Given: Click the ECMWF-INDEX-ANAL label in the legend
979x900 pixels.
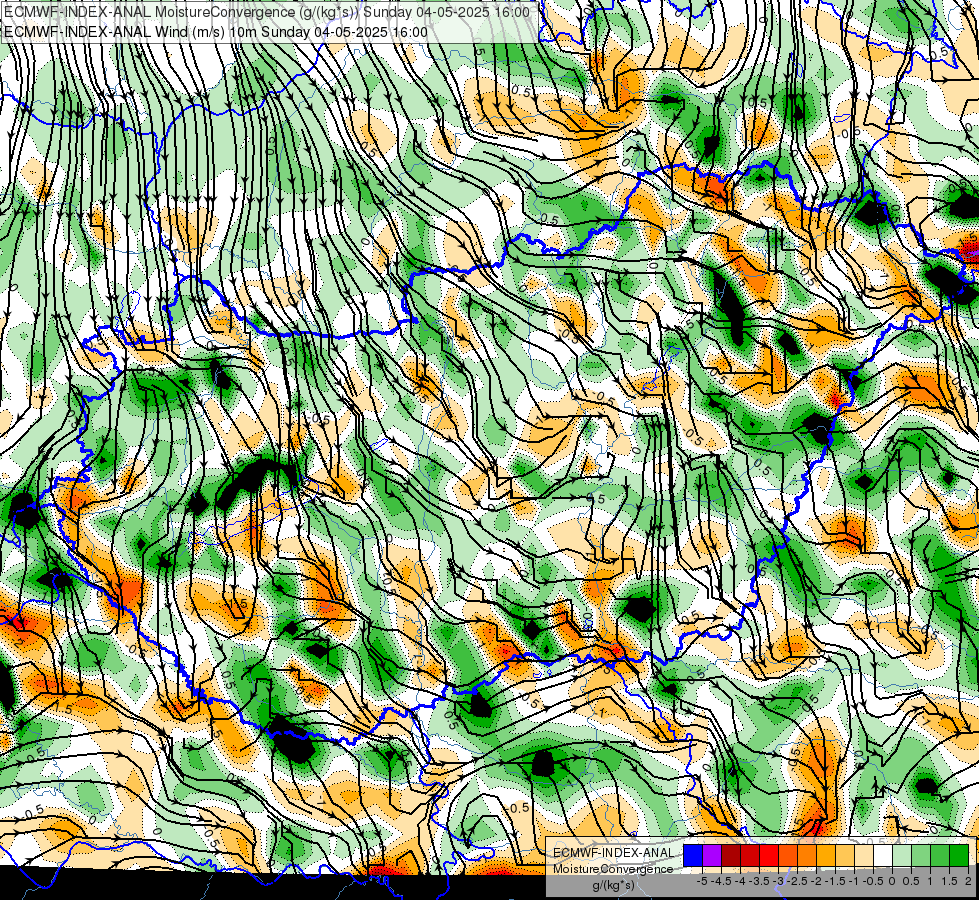Looking at the screenshot, I should (x=613, y=853).
